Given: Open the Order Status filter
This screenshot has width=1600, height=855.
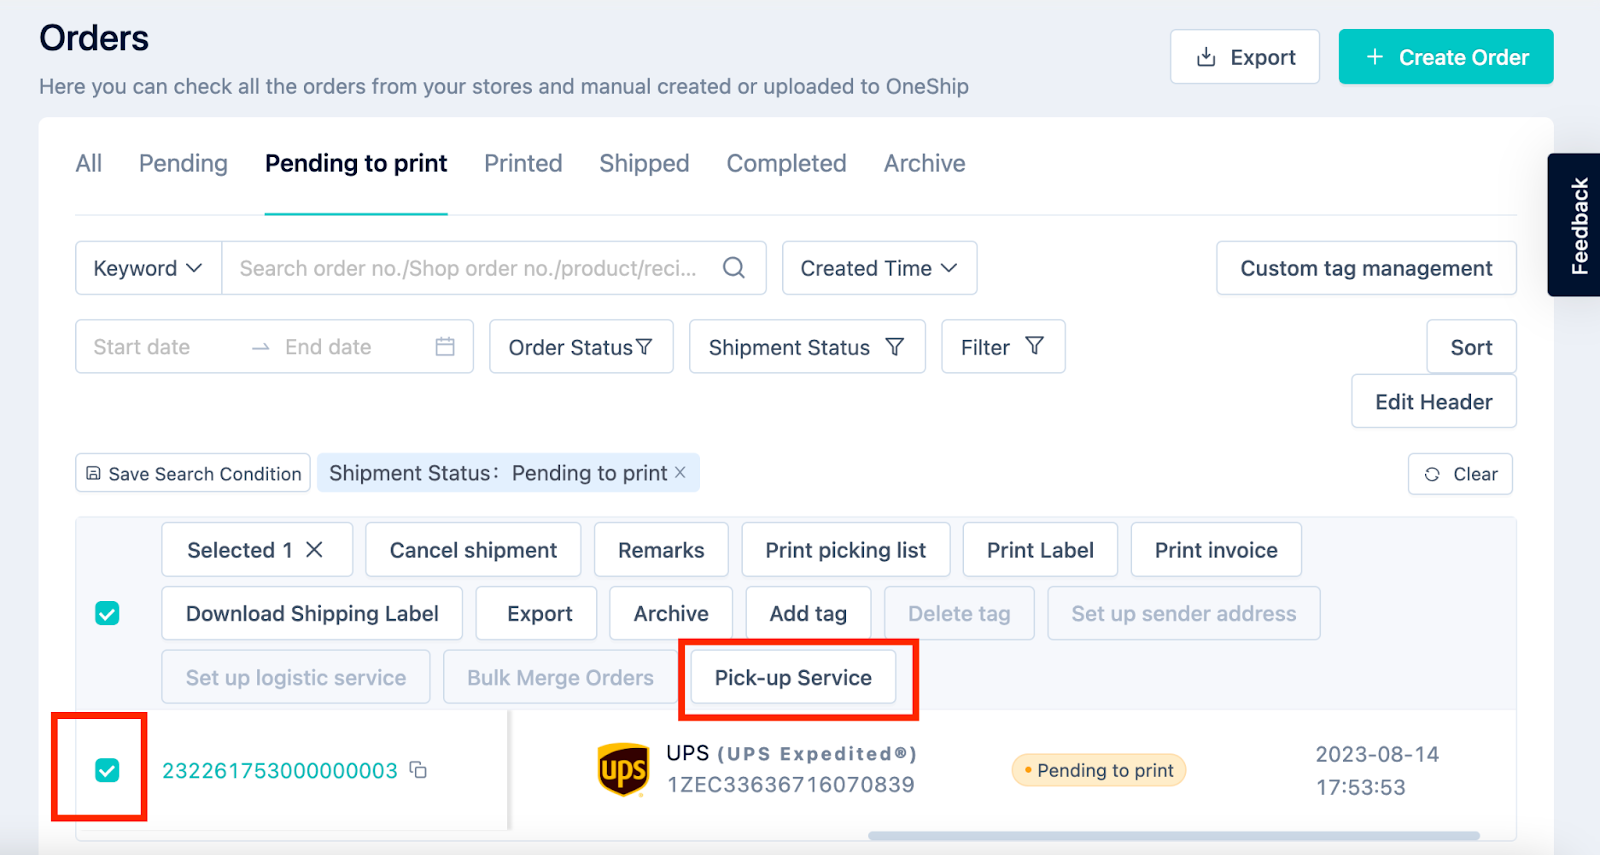Looking at the screenshot, I should (x=581, y=347).
